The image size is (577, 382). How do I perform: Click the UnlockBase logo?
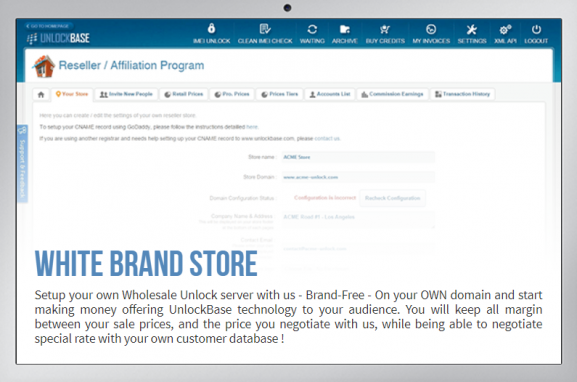[58, 38]
